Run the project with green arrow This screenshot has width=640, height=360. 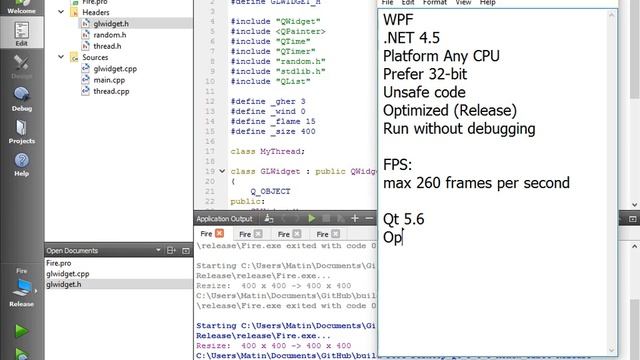[x=21, y=331]
